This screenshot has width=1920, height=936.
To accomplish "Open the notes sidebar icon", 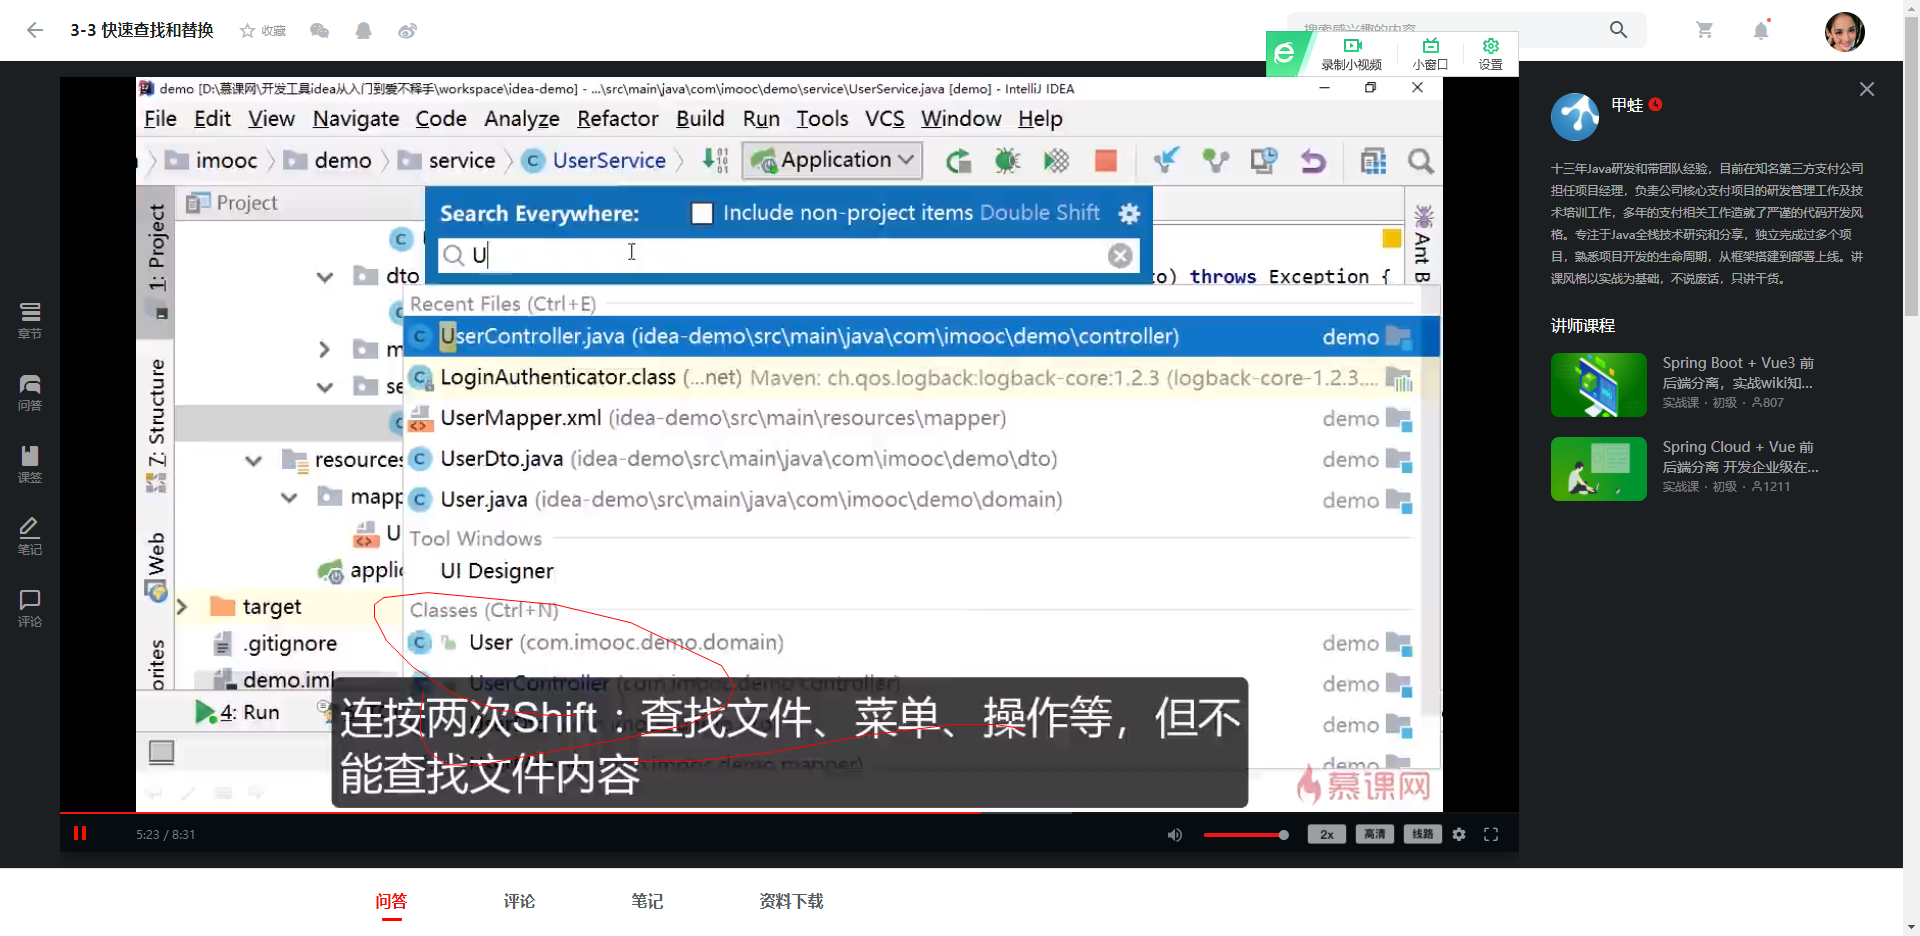I will coord(30,537).
